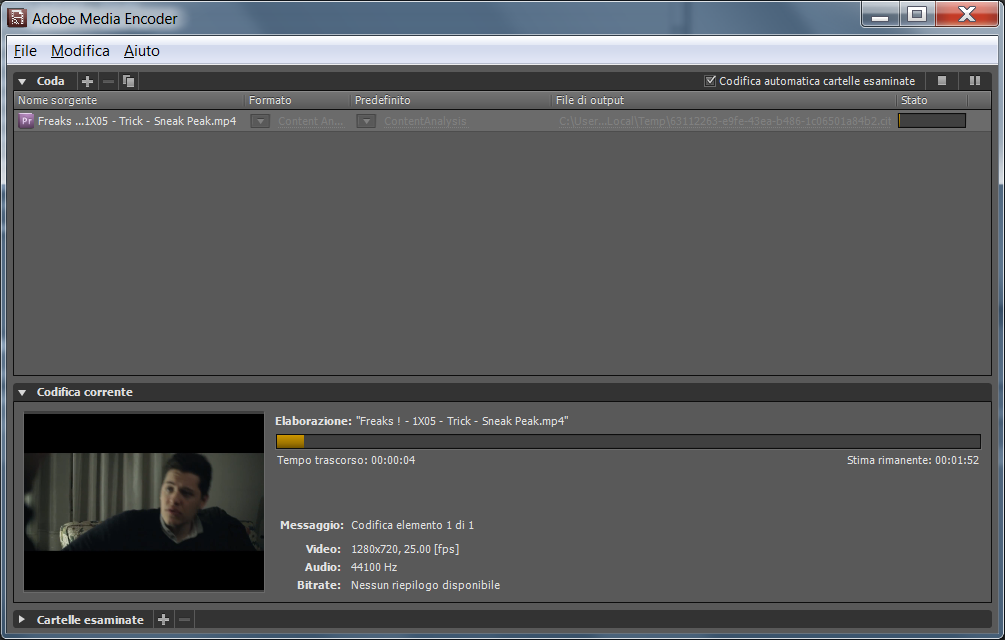1005x640 pixels.
Task: Open the Predefinito dropdown for the queued file
Action: tap(366, 121)
